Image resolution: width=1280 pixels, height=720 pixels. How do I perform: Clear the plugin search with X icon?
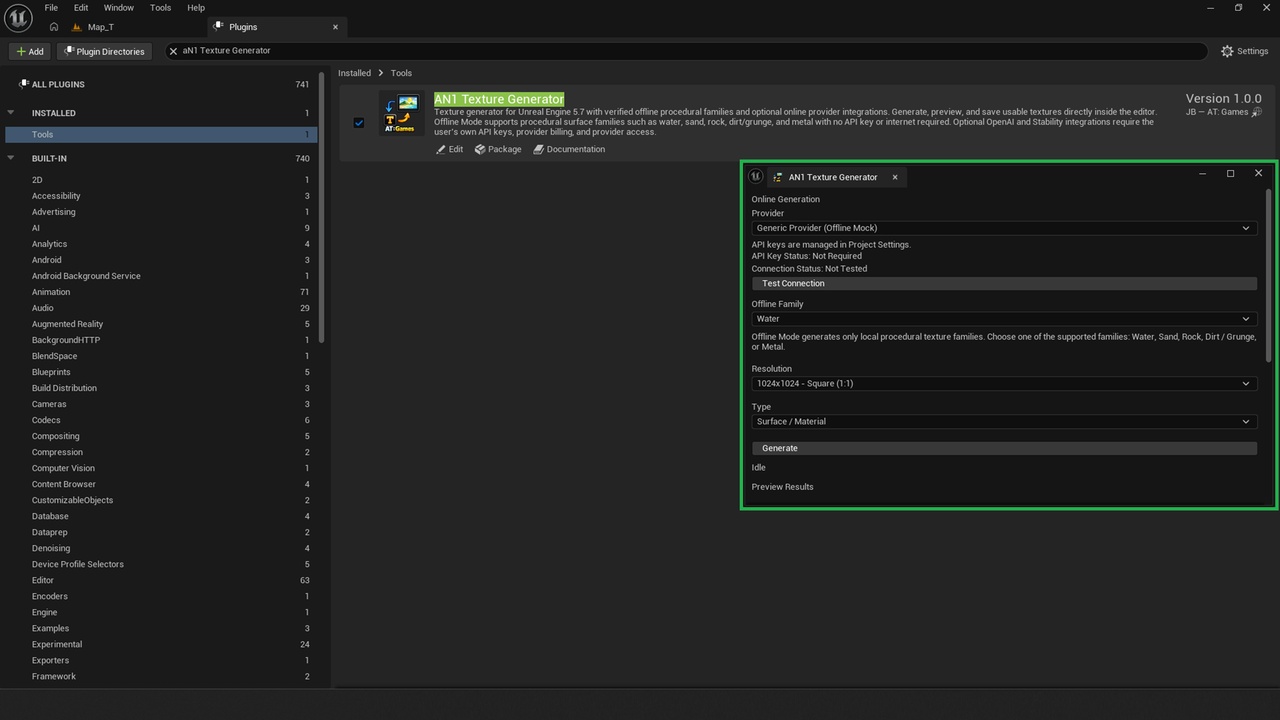click(173, 51)
